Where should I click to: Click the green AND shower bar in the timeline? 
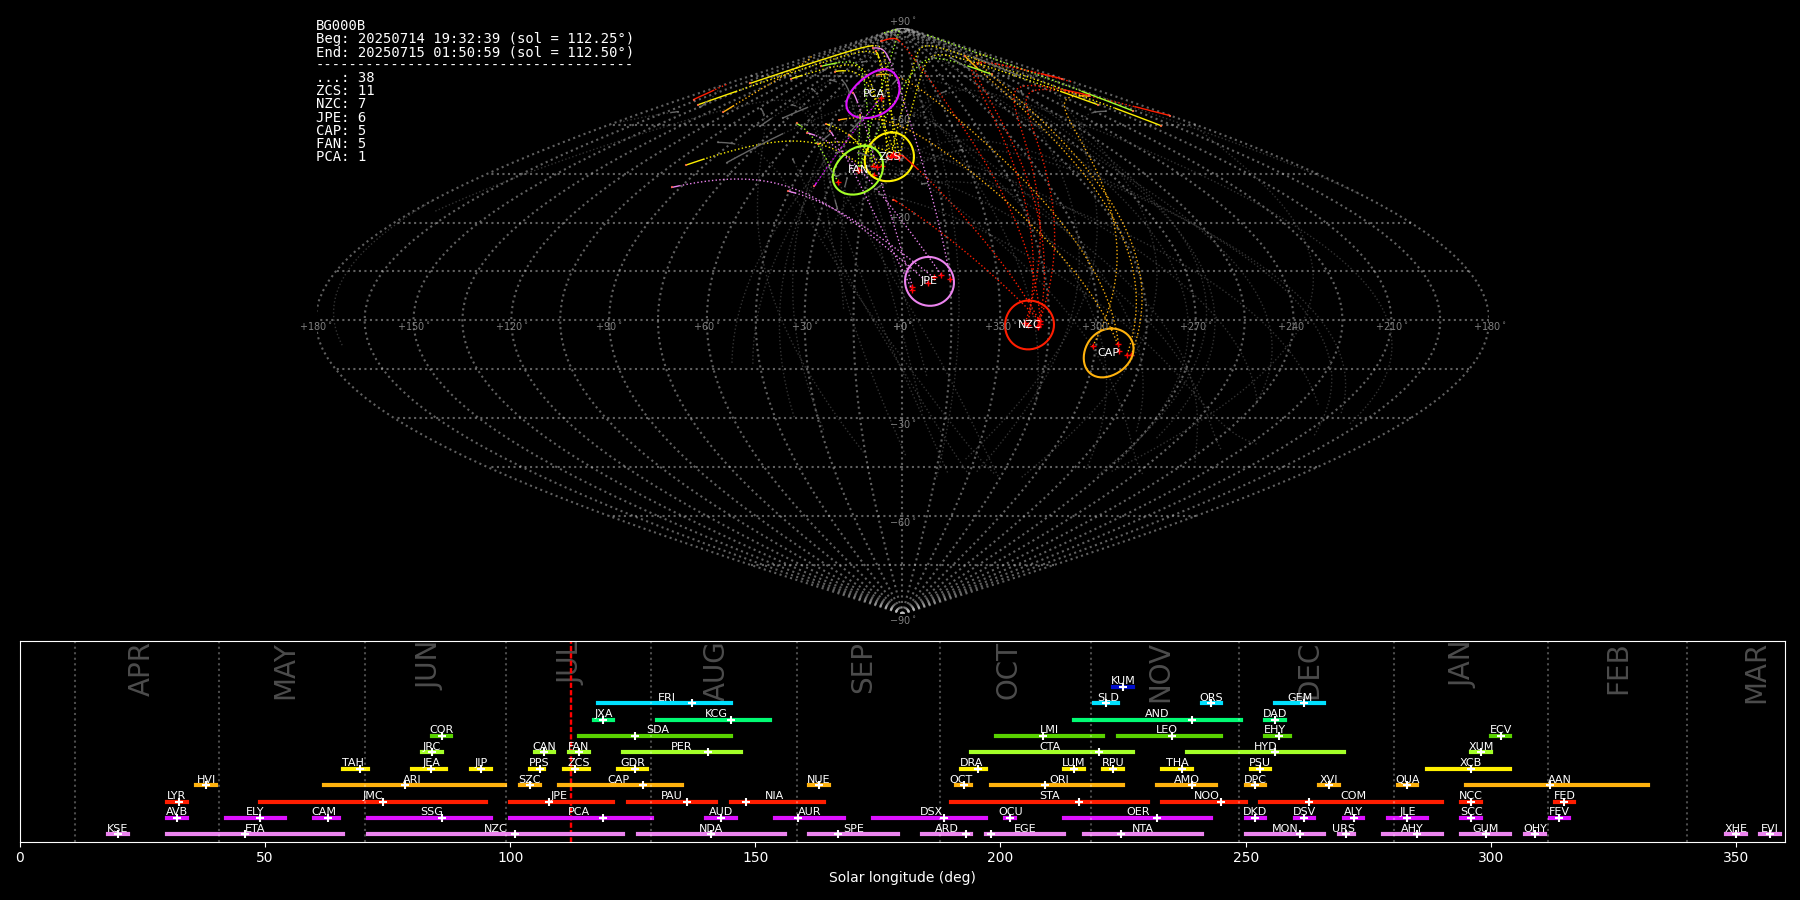click(x=1157, y=719)
